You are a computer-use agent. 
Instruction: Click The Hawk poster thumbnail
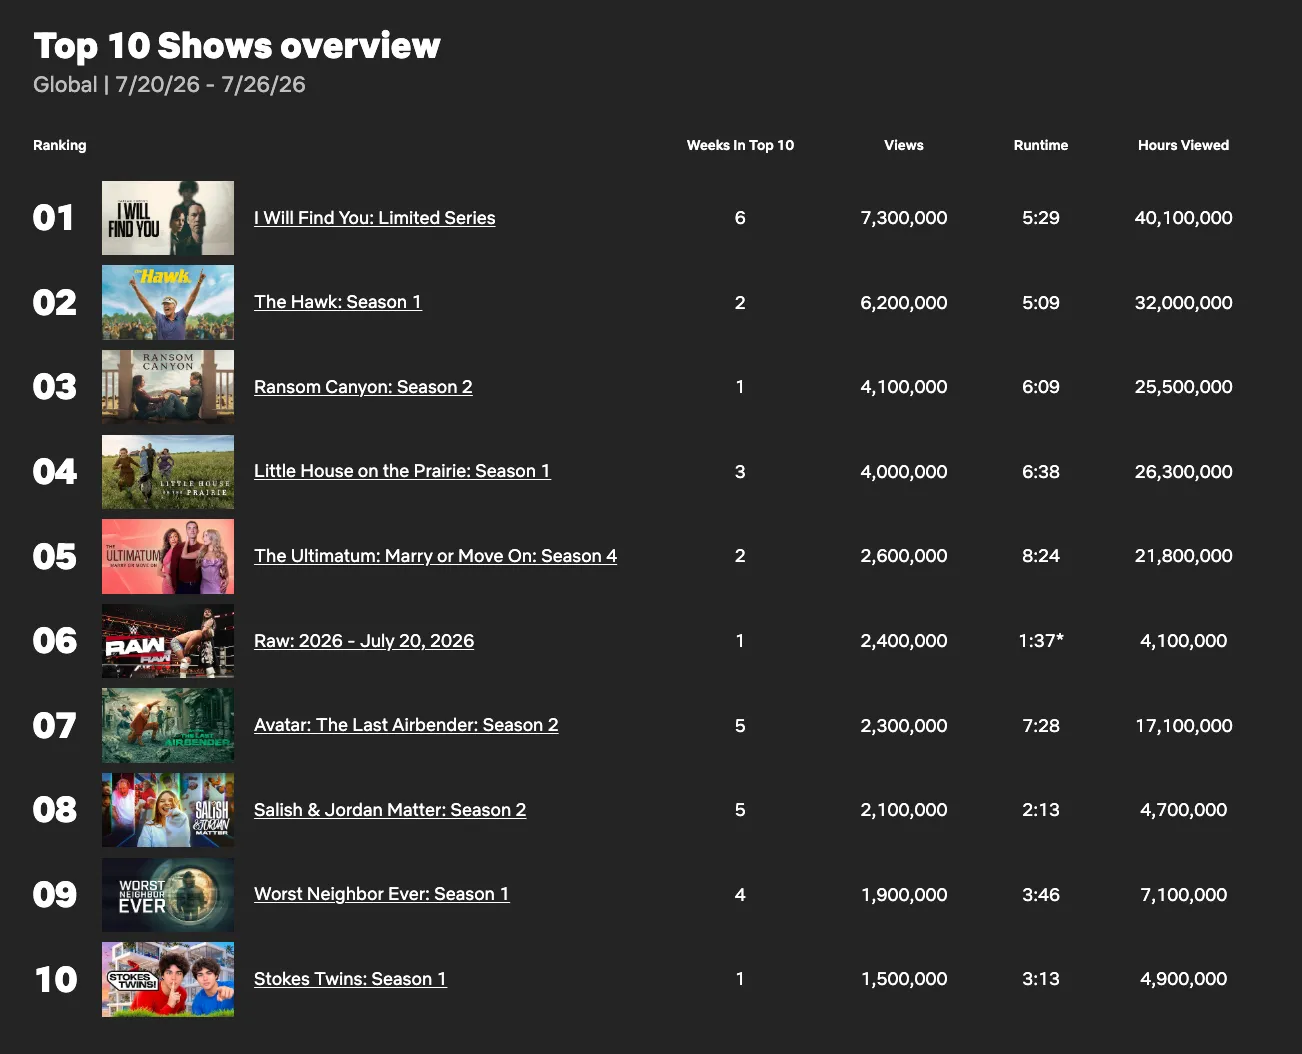[168, 302]
